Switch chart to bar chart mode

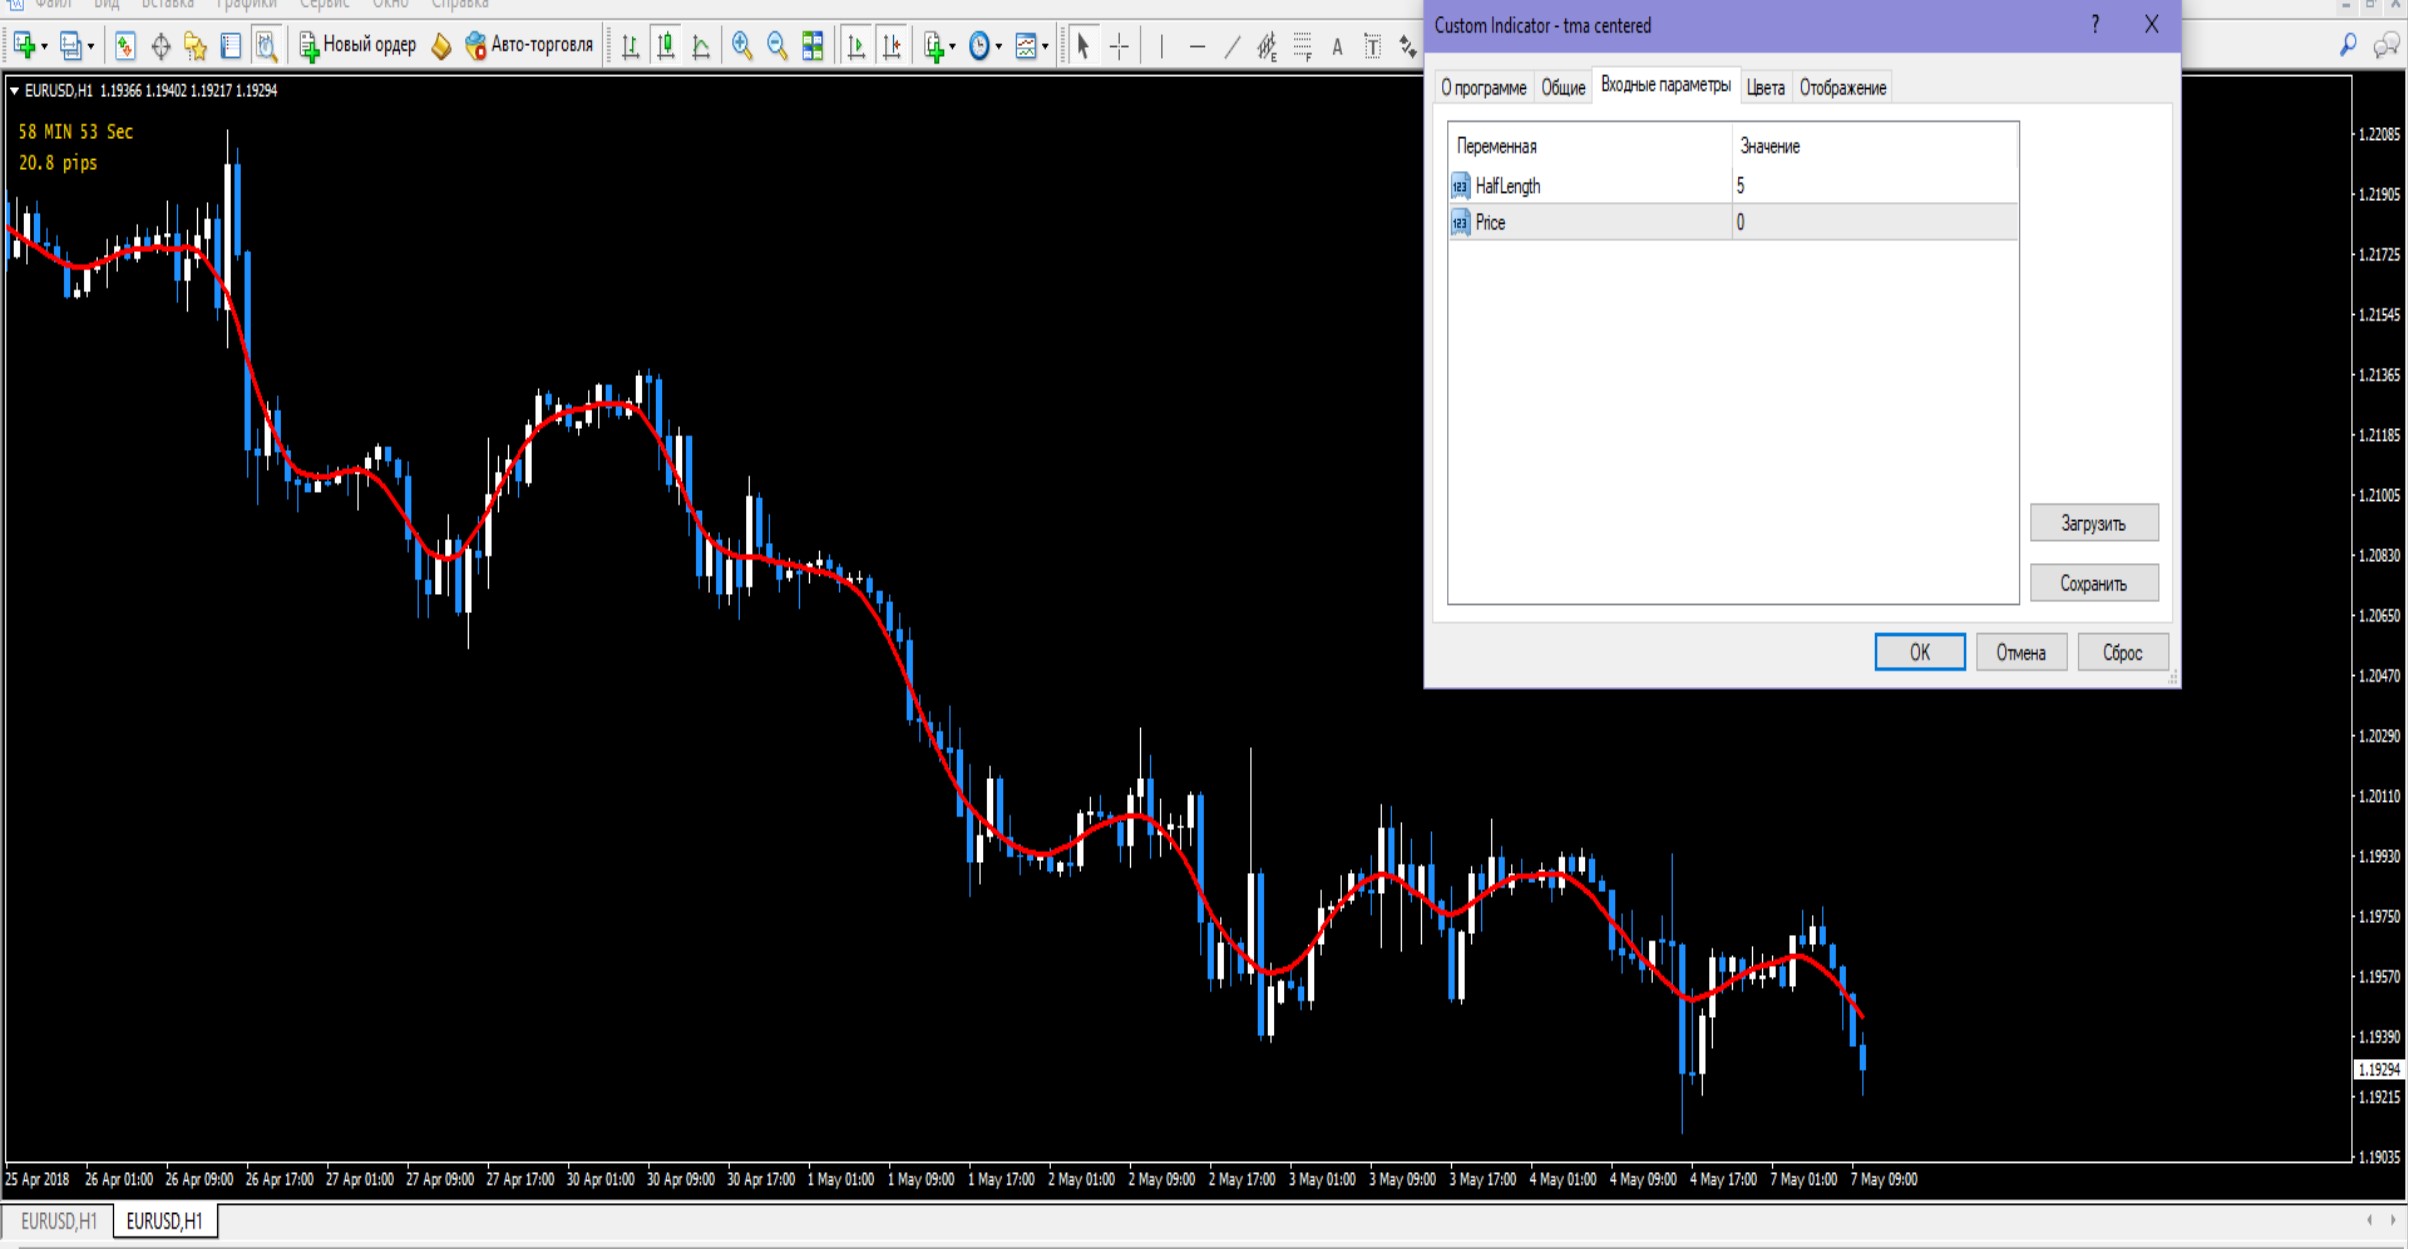[x=630, y=46]
